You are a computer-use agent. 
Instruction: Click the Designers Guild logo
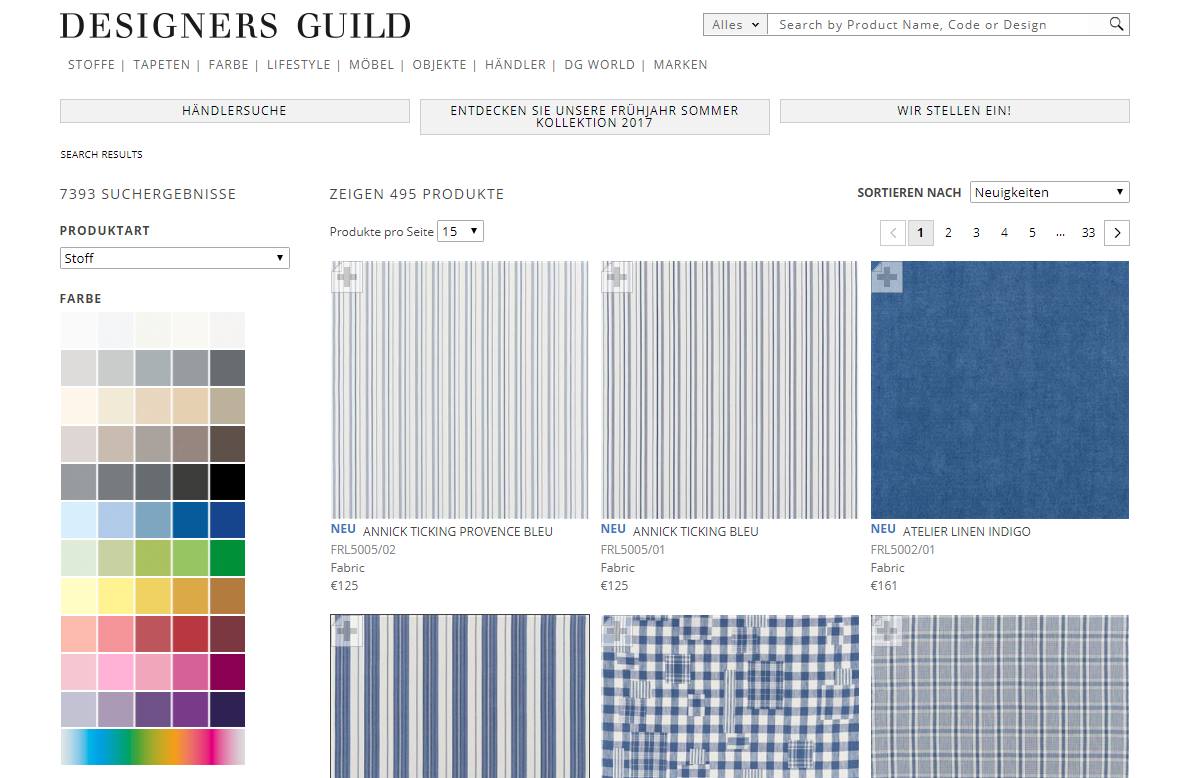pos(235,26)
